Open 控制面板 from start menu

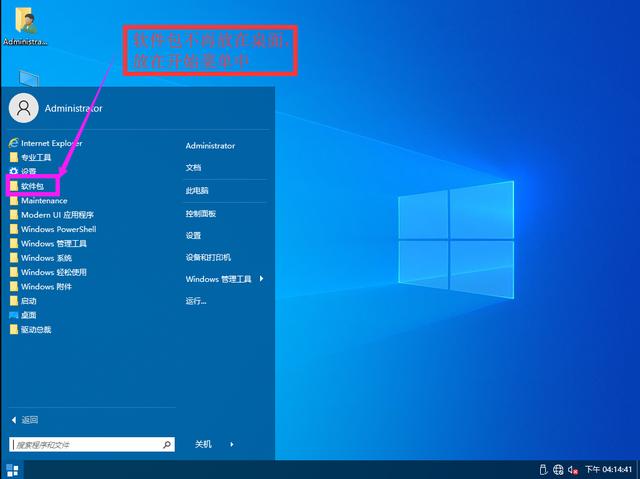click(201, 213)
